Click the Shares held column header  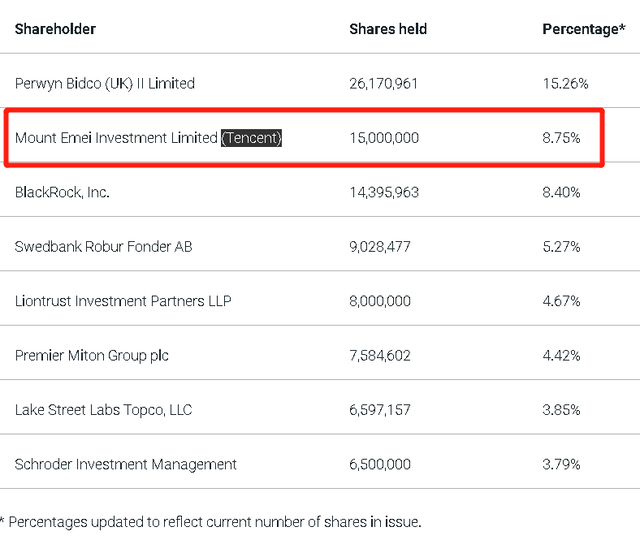click(x=387, y=29)
